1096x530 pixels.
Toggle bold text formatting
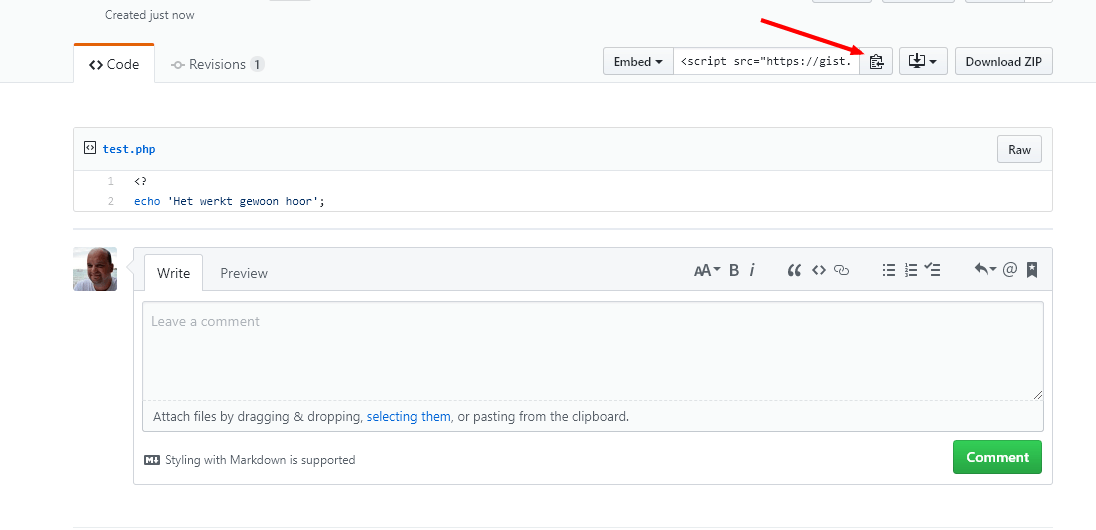click(734, 270)
